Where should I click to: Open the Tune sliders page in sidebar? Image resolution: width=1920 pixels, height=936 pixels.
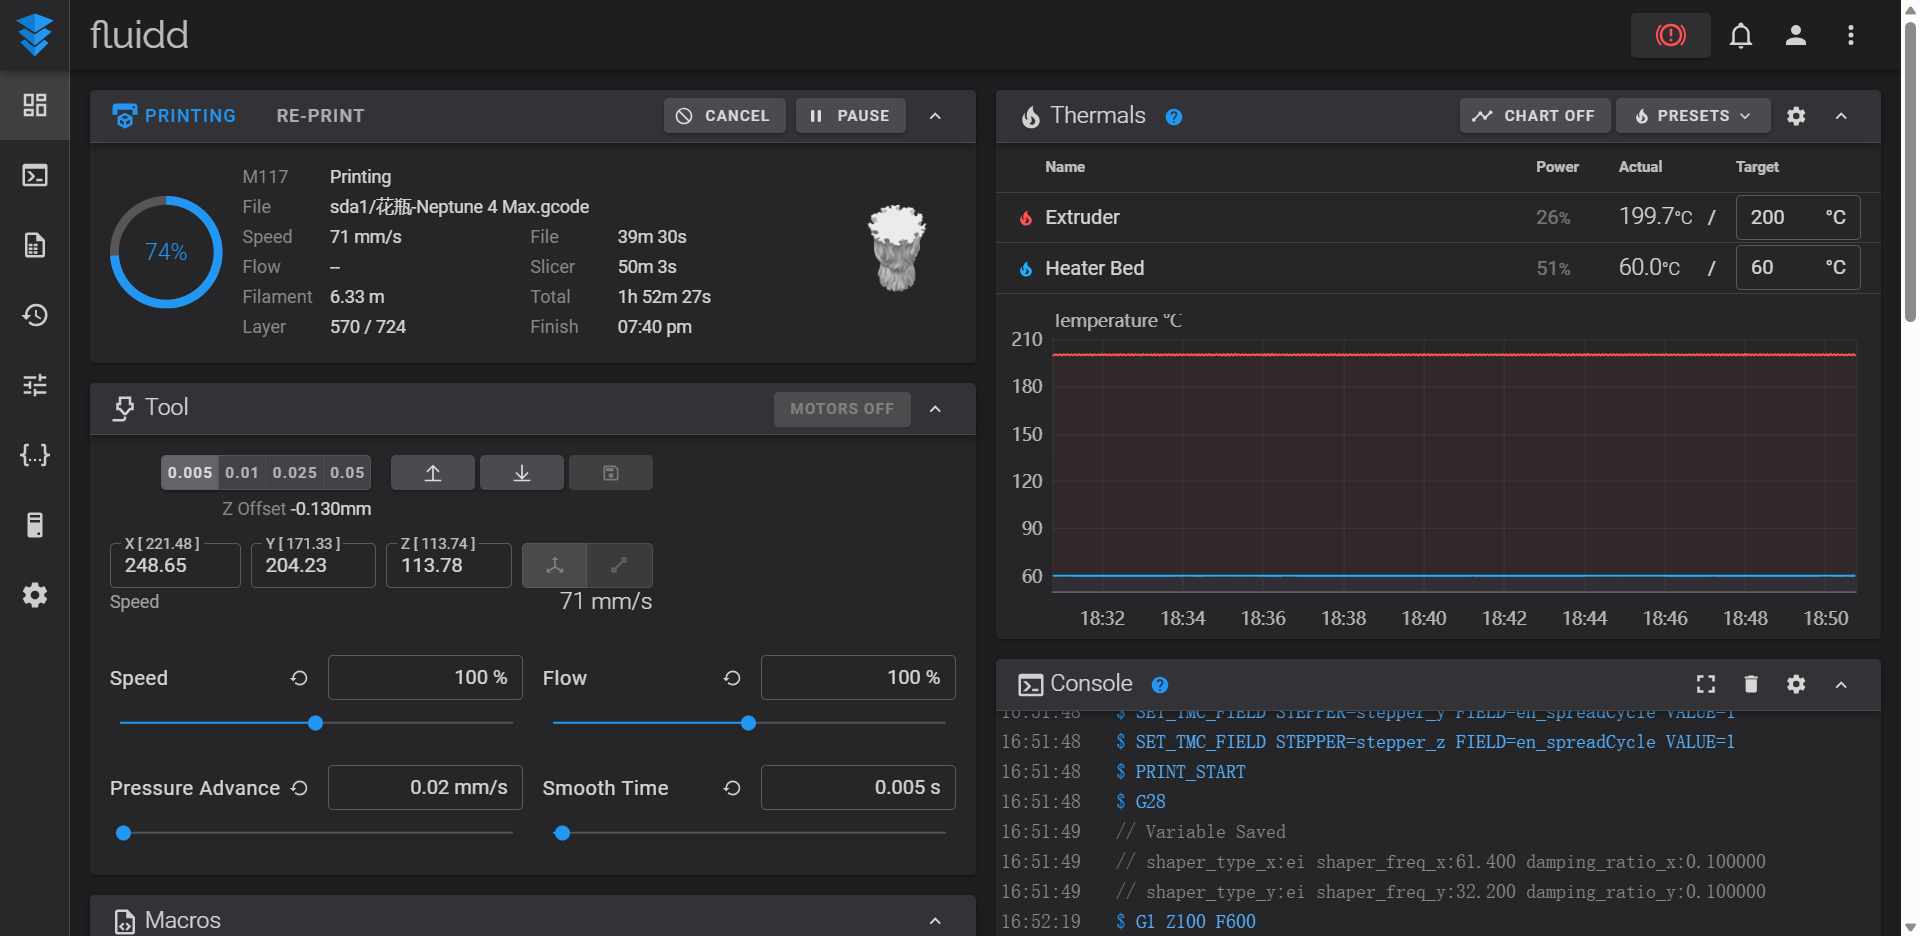(x=35, y=386)
